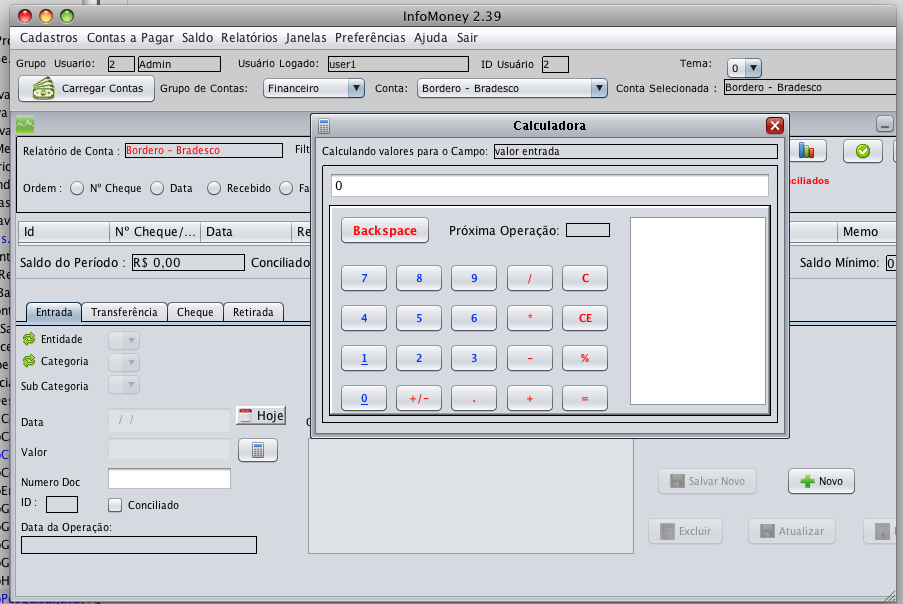The height and width of the screenshot is (604, 903).
Task: Click the calculator display field
Action: click(549, 185)
